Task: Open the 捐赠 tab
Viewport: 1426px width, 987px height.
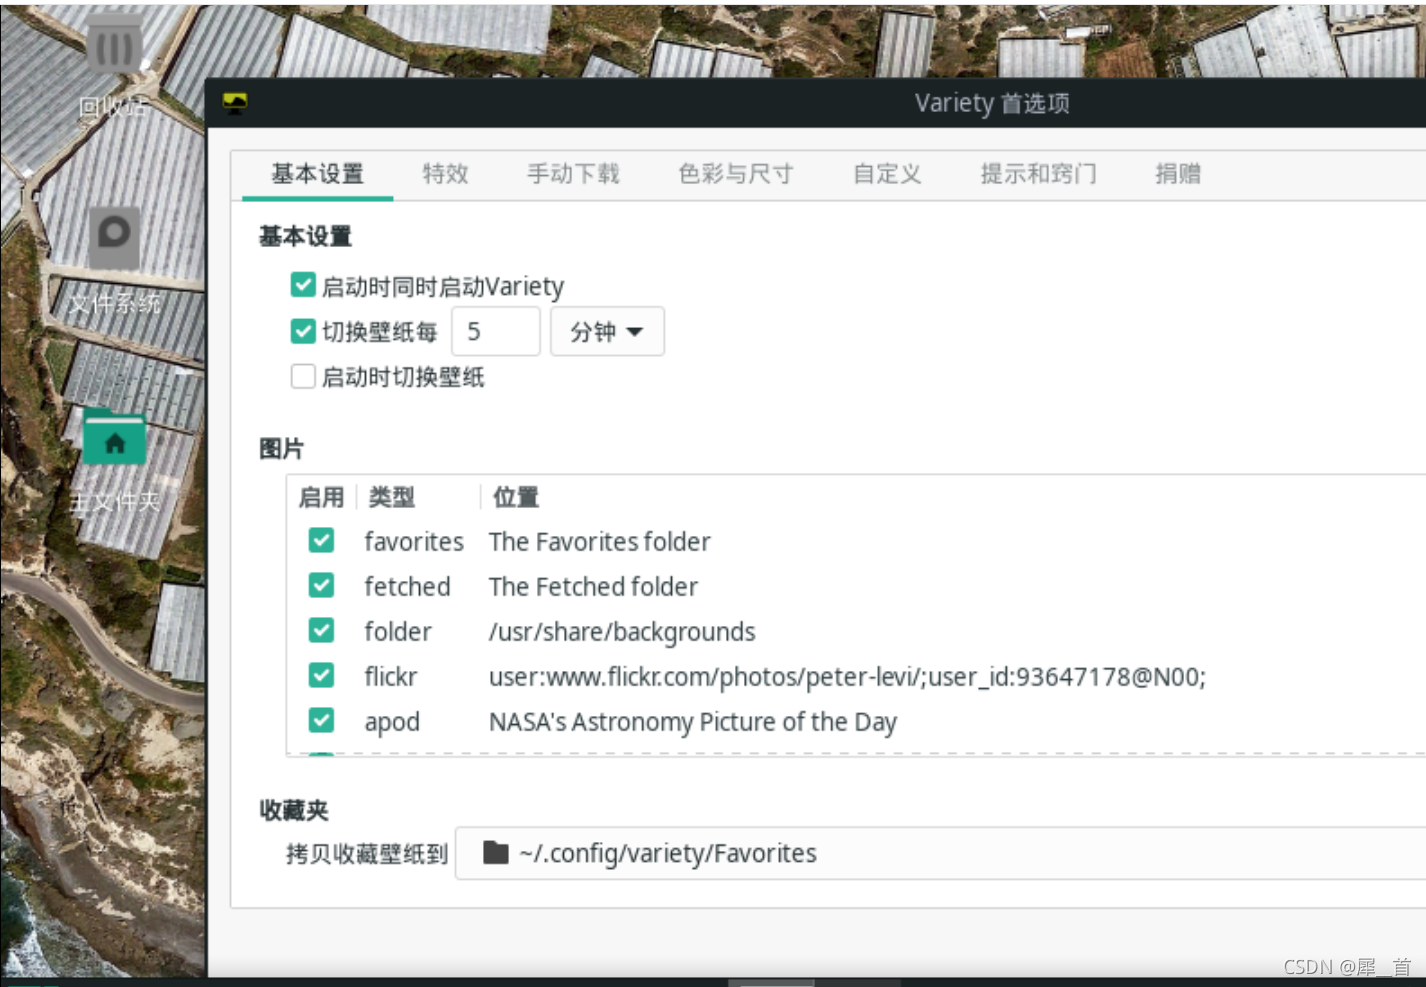Action: coord(1178,174)
